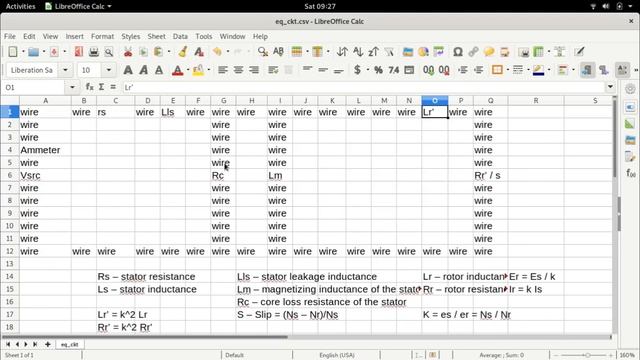640x360 pixels.
Task: Insert chart pie icon
Action: pyautogui.click(x=423, y=52)
